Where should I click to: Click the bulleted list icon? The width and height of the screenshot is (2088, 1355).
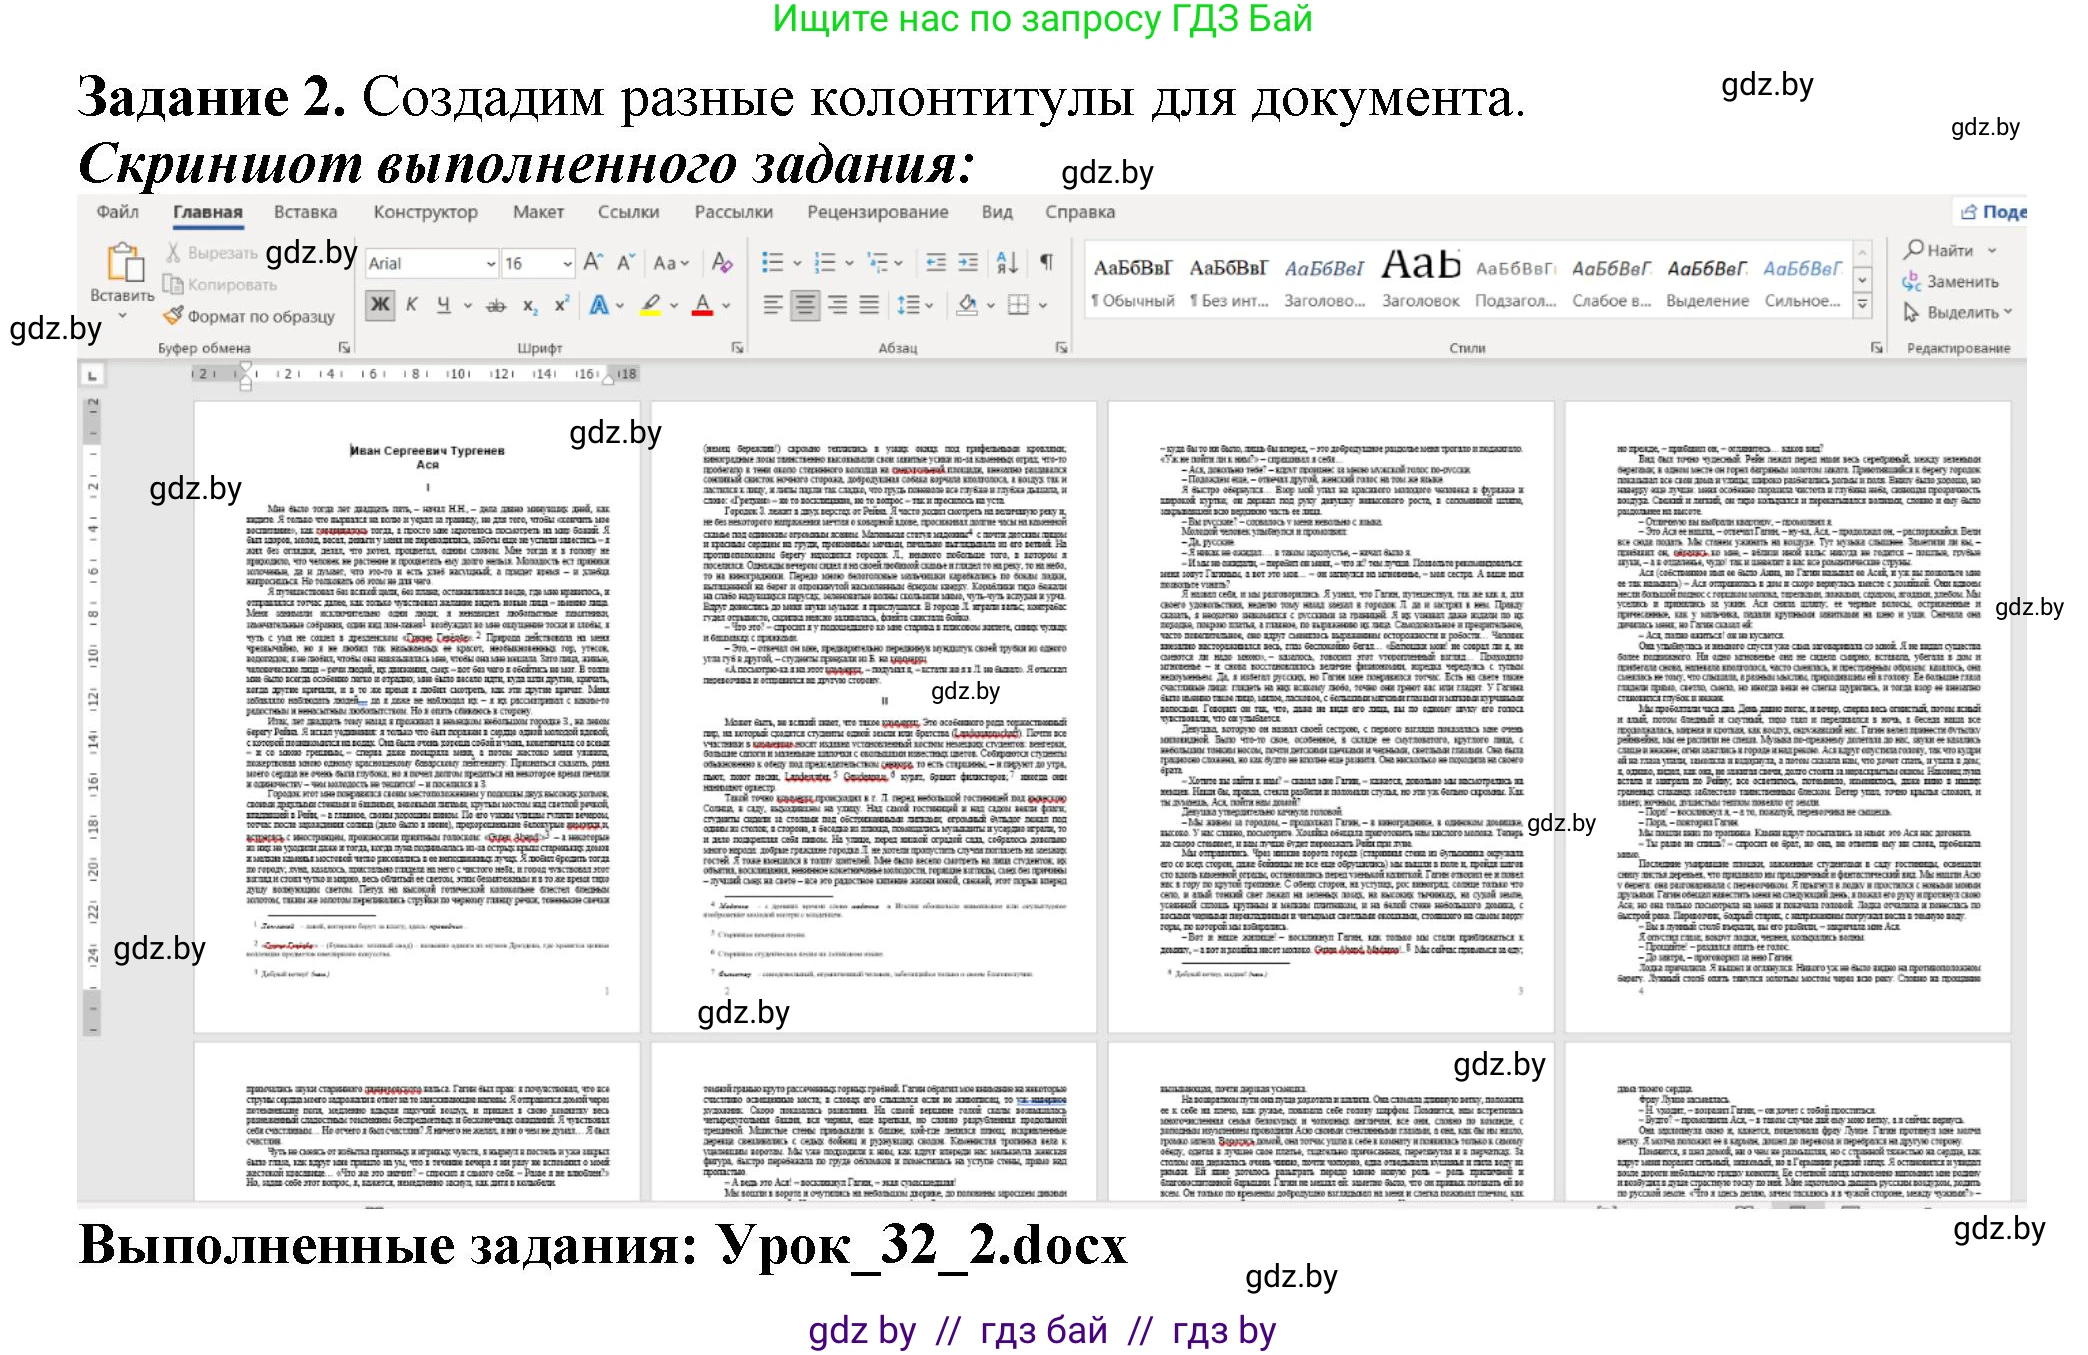coord(772,262)
